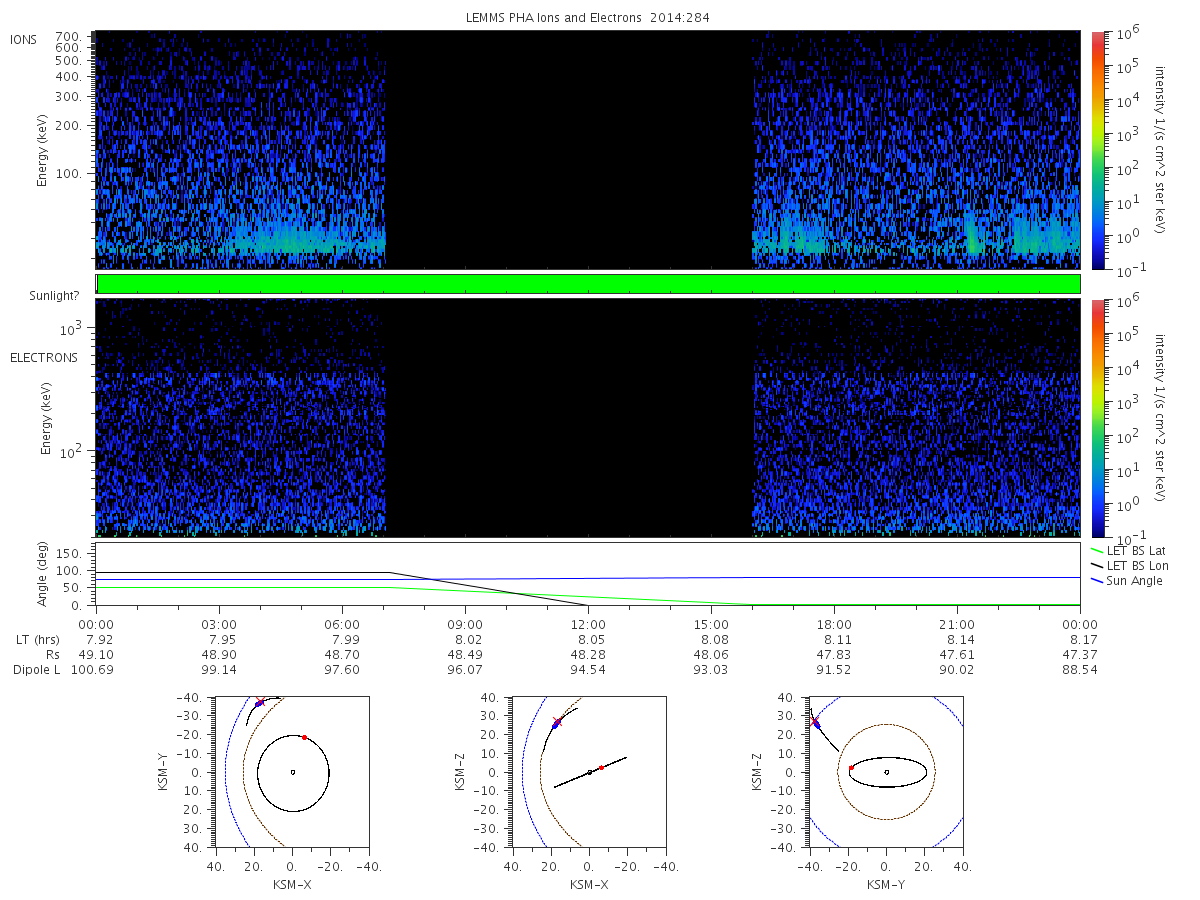This screenshot has height=900, width=1200.
Task: Click the ELECTRONS panel label
Action: tap(44, 357)
